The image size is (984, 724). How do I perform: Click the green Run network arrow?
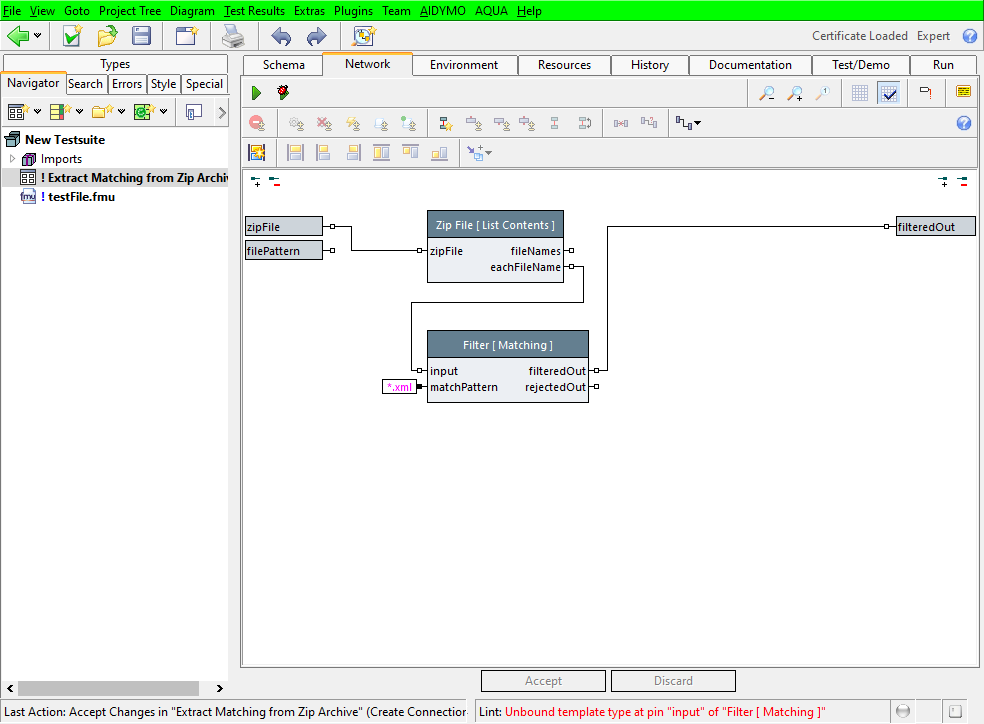click(256, 93)
